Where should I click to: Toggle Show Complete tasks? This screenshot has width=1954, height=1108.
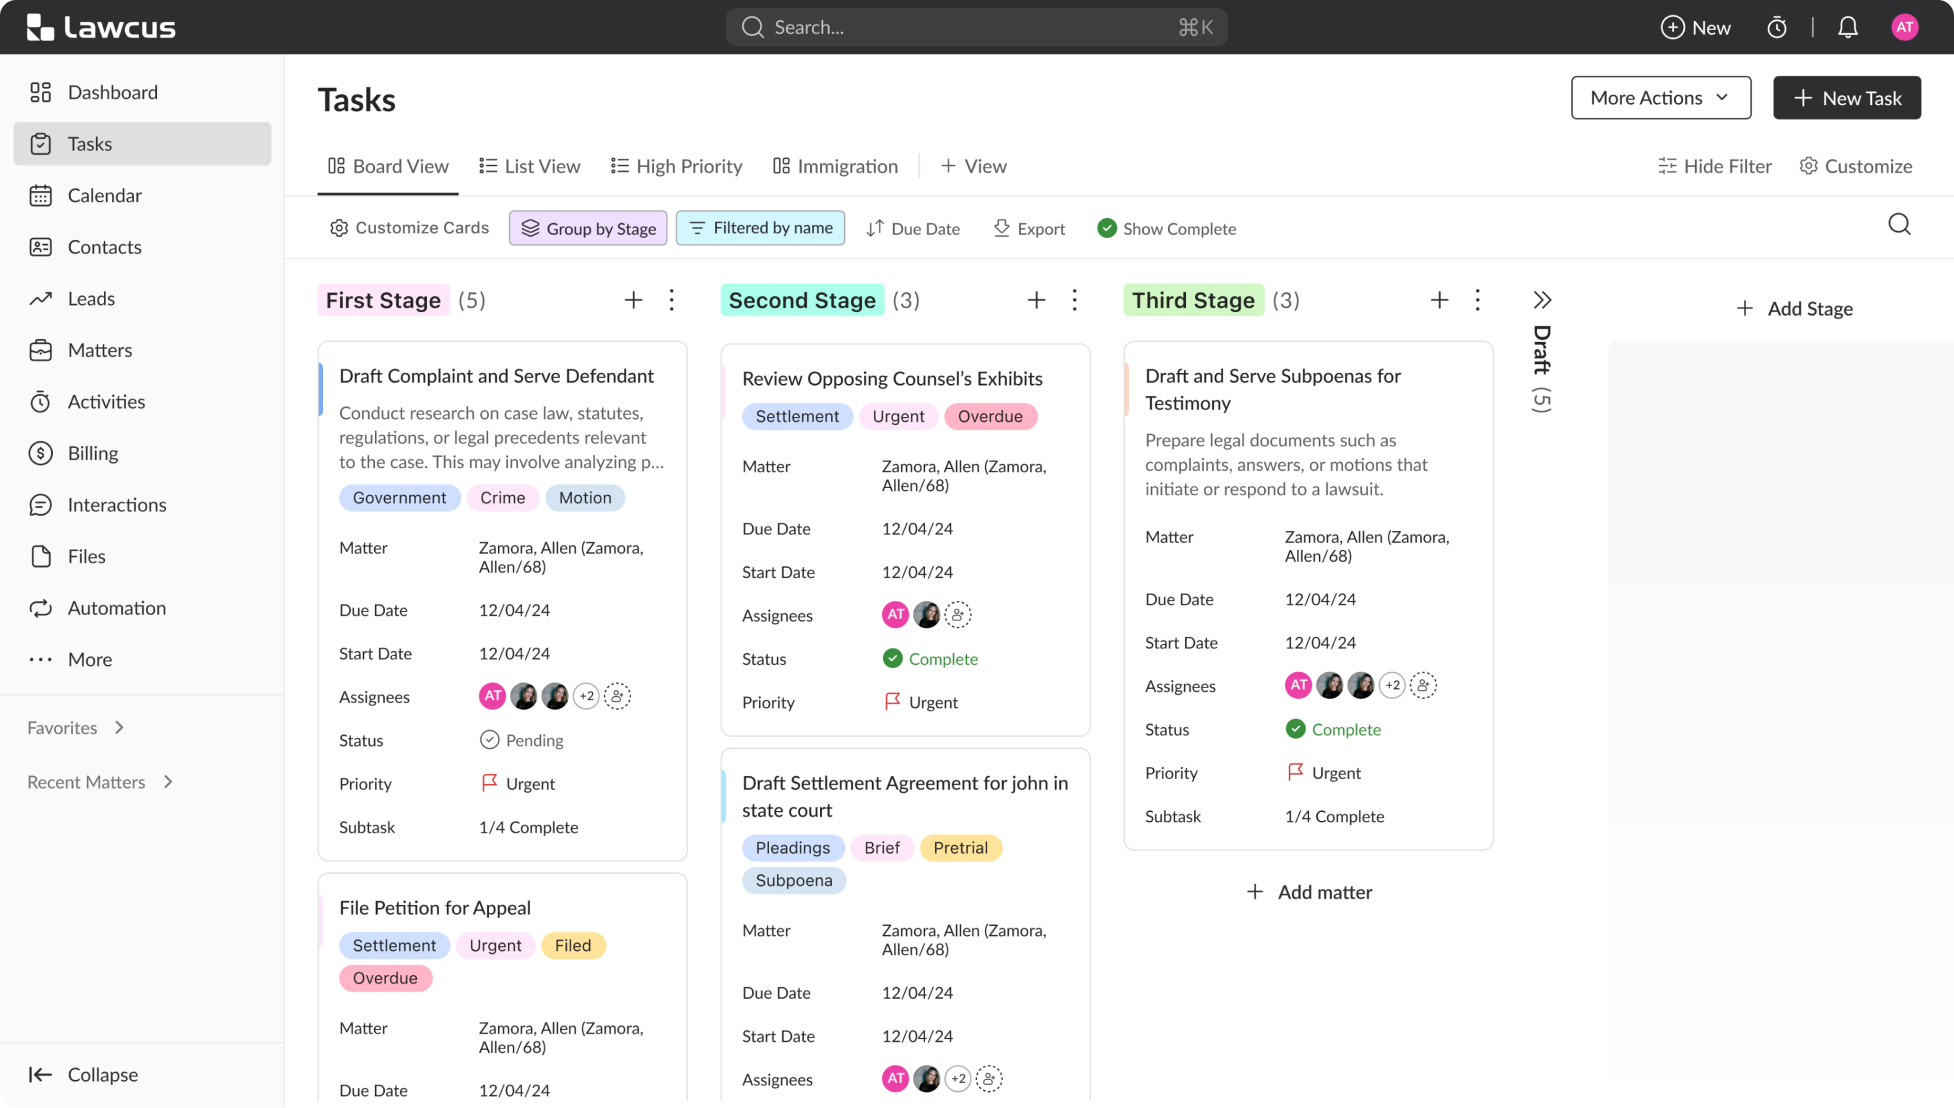point(1167,228)
